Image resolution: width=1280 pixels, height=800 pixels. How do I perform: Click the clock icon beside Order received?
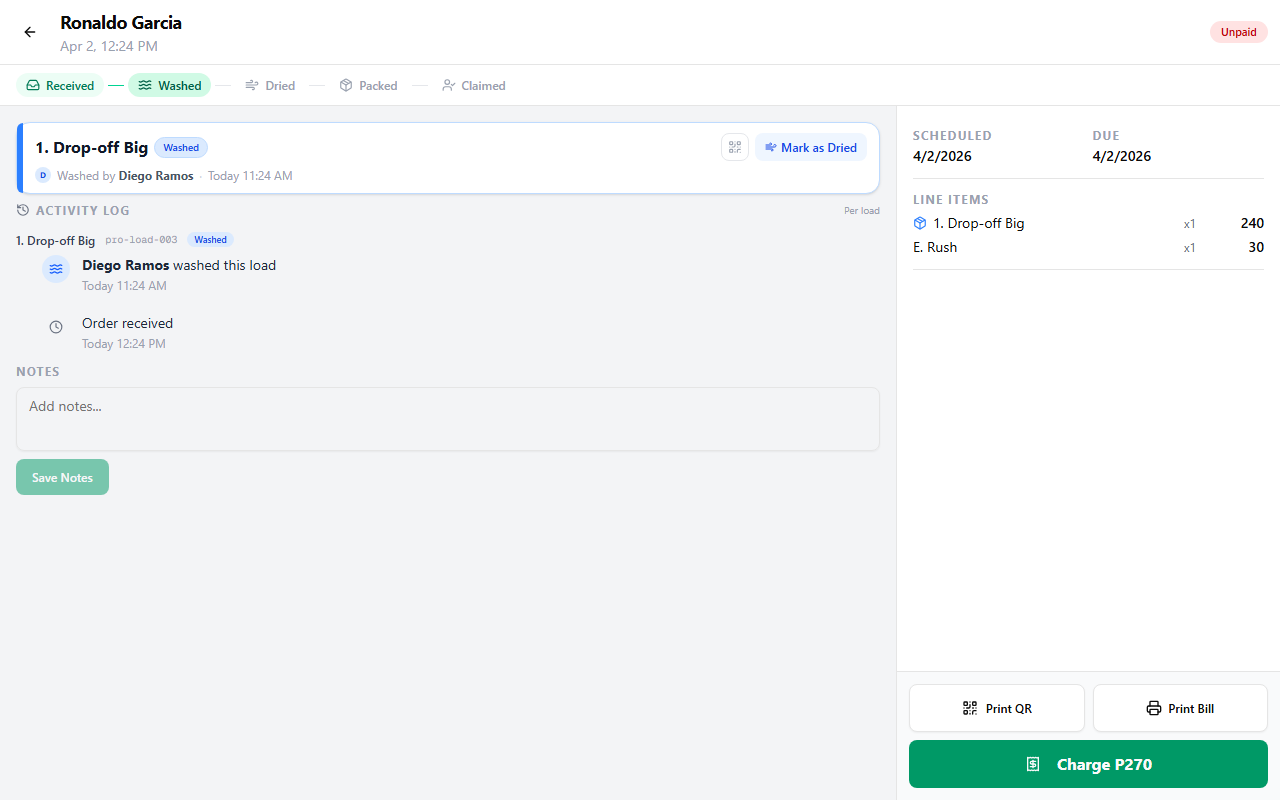pos(56,327)
